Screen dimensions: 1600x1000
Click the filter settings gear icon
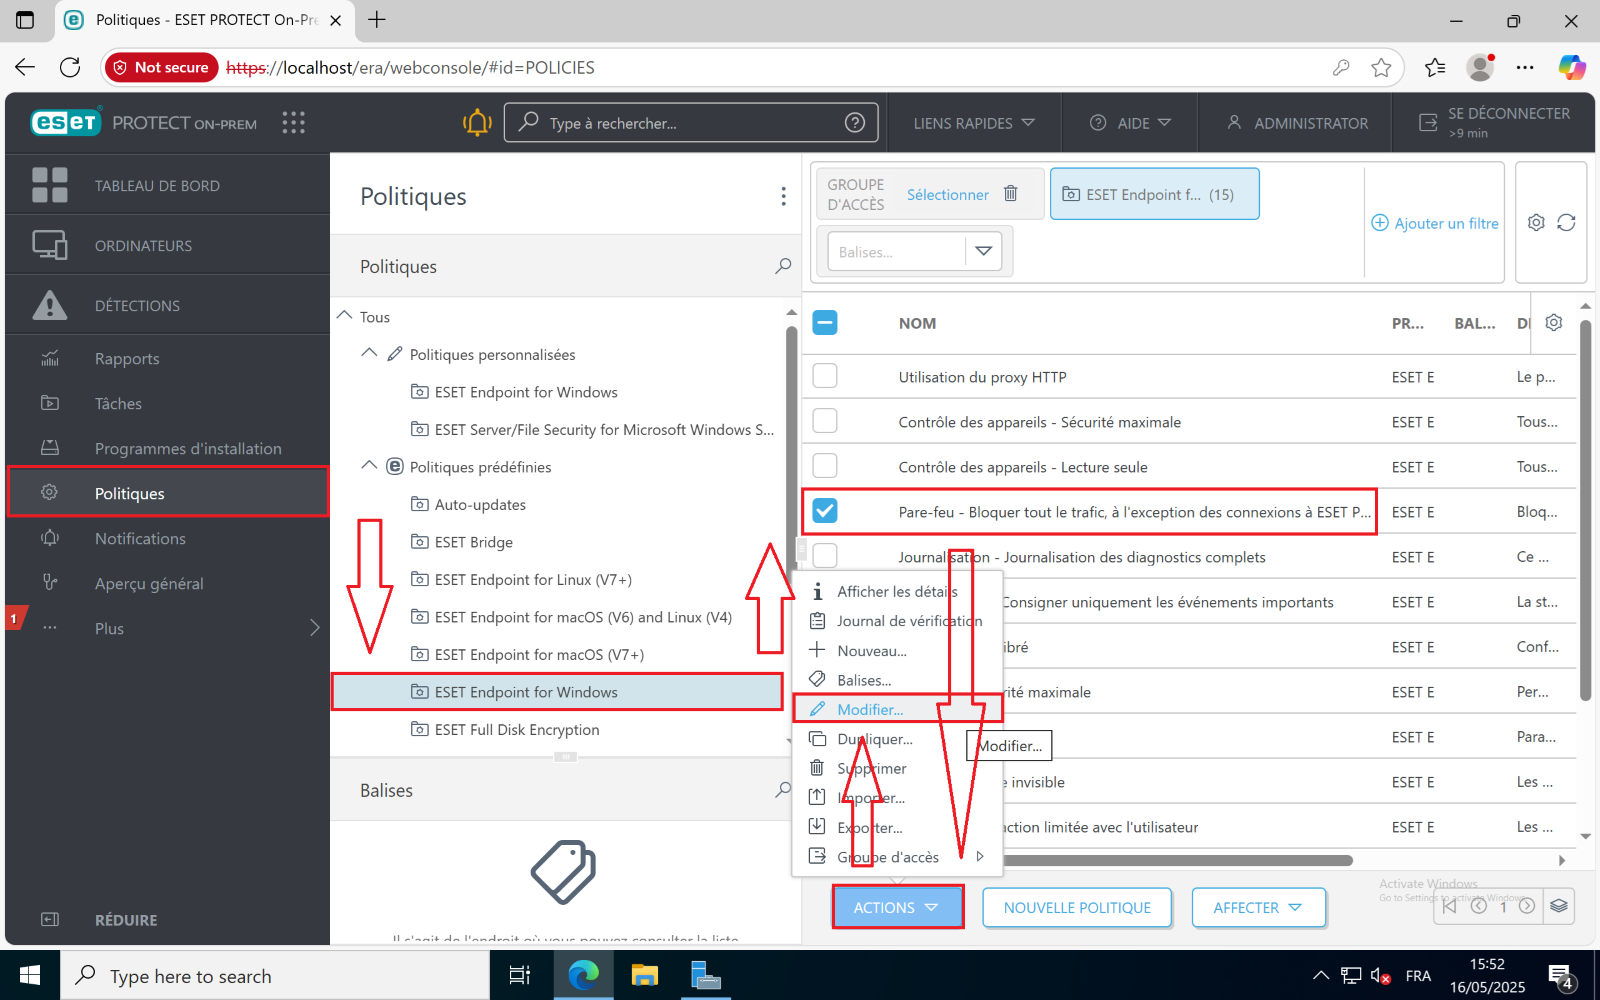pyautogui.click(x=1537, y=222)
